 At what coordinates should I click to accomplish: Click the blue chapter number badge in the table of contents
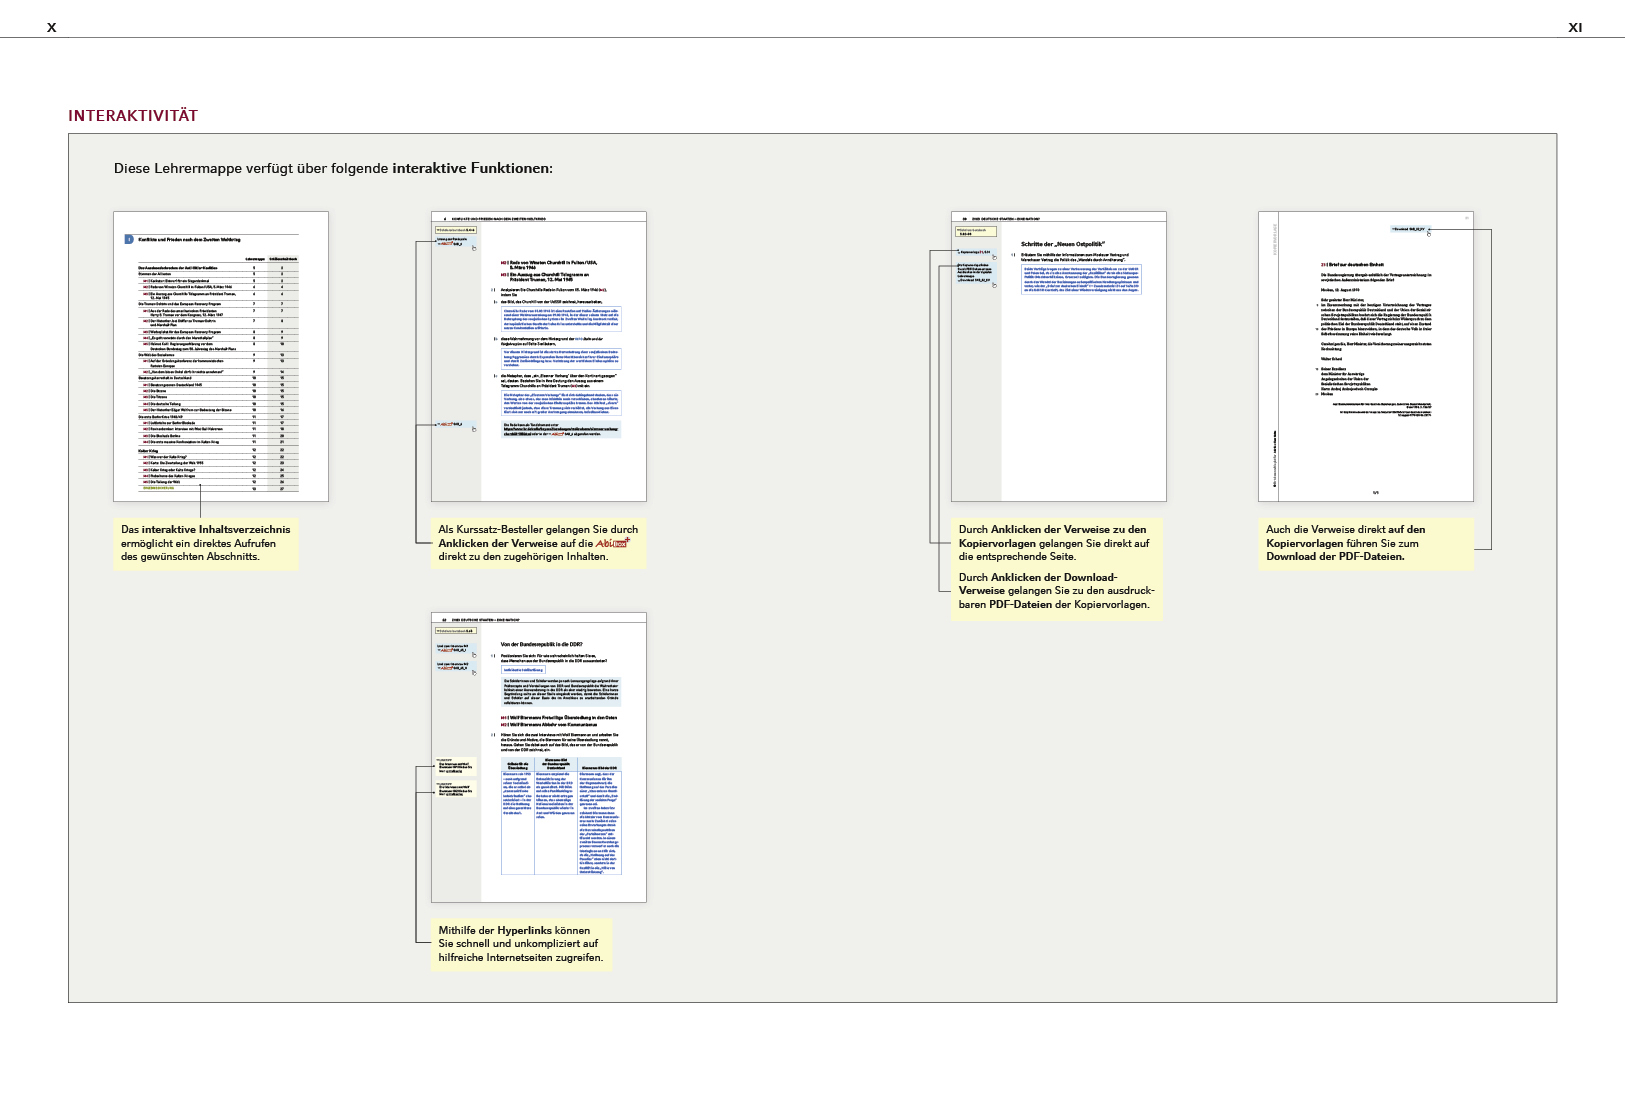pos(128,239)
